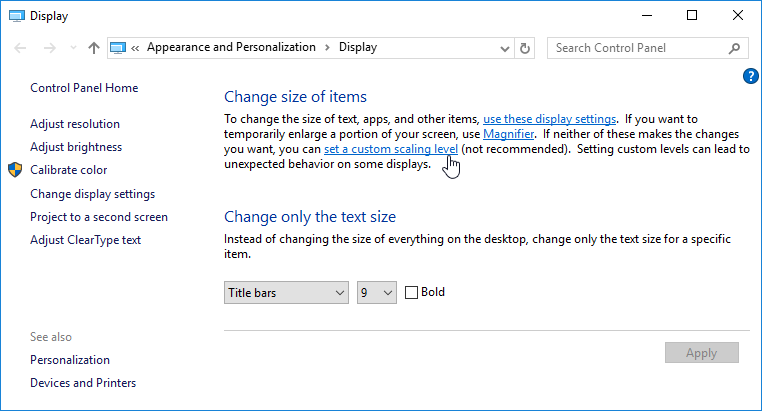Click the forward navigation arrow

(50, 48)
